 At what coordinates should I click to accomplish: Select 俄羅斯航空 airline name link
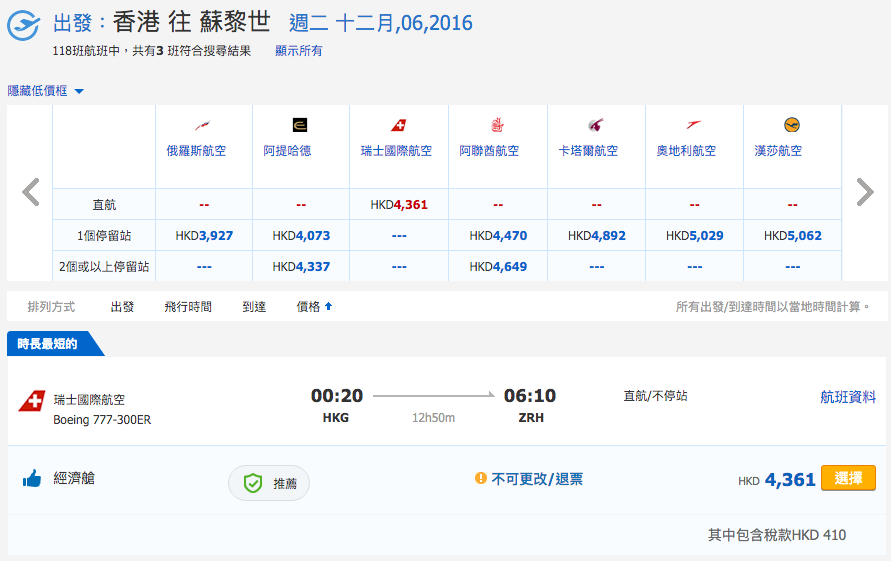196,151
